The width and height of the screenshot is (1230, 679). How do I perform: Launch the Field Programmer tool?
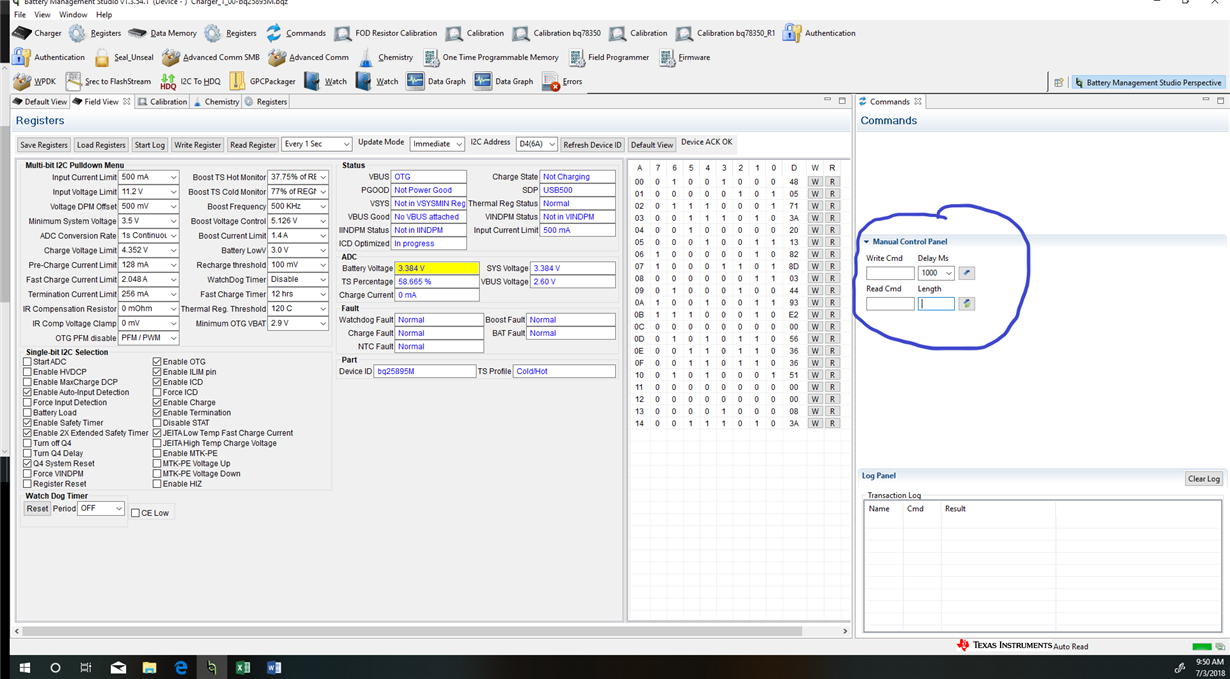pyautogui.click(x=609, y=58)
